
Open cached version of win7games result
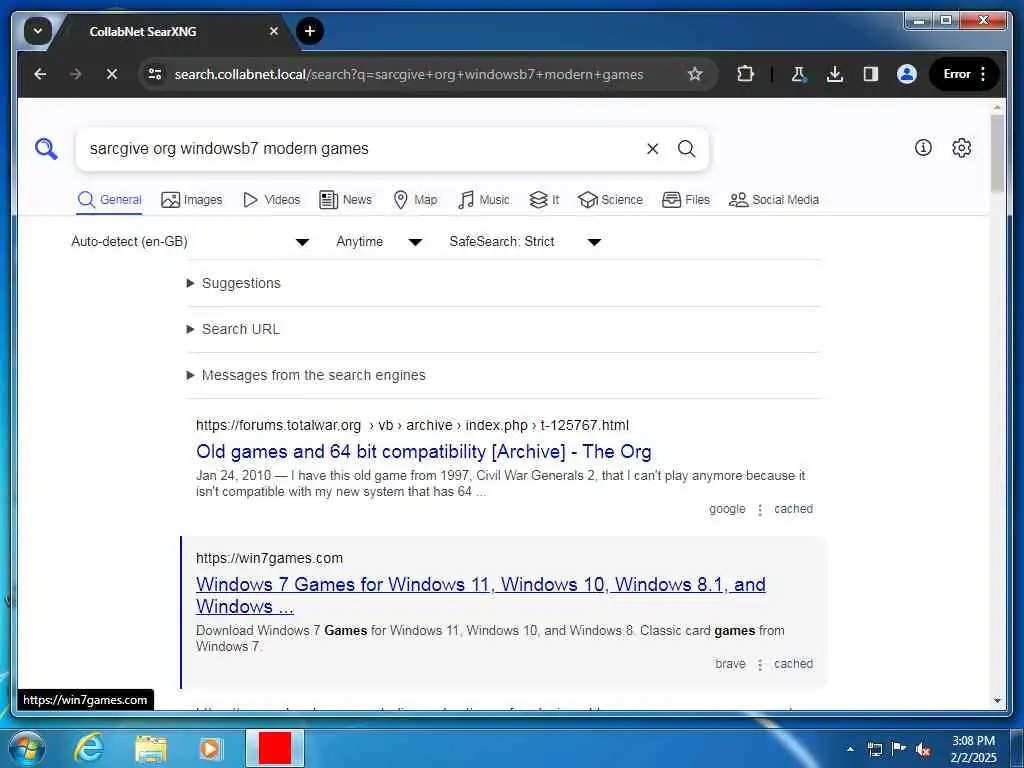pos(793,664)
